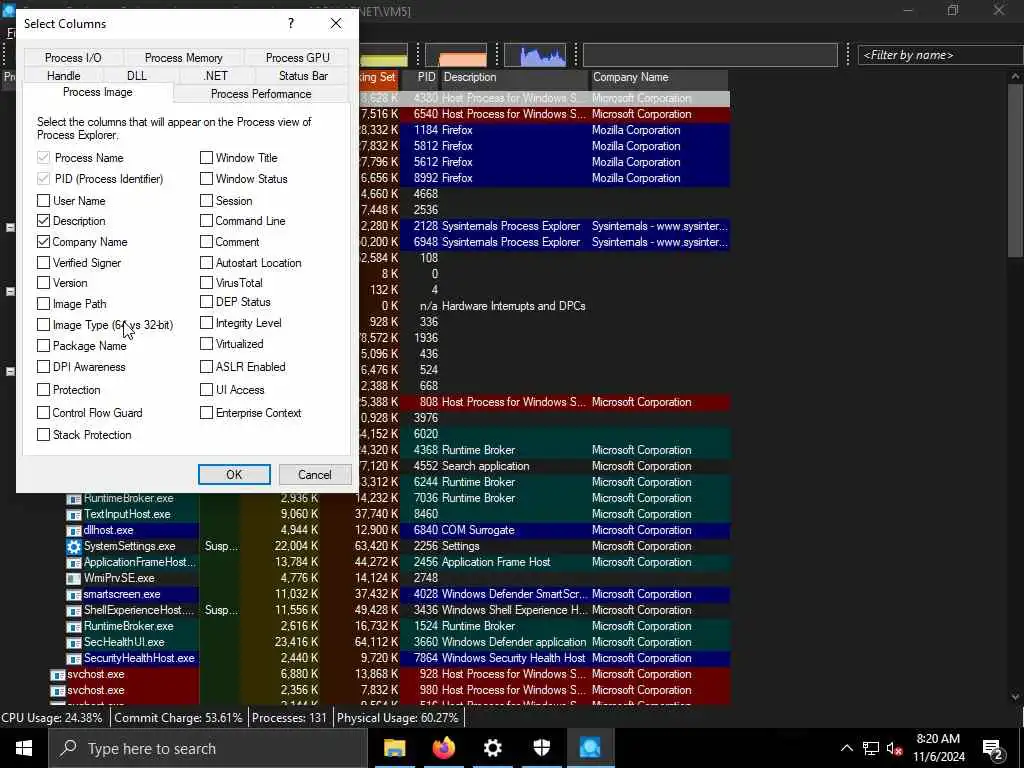
Task: Enable the User Name column checkbox
Action: click(44, 200)
